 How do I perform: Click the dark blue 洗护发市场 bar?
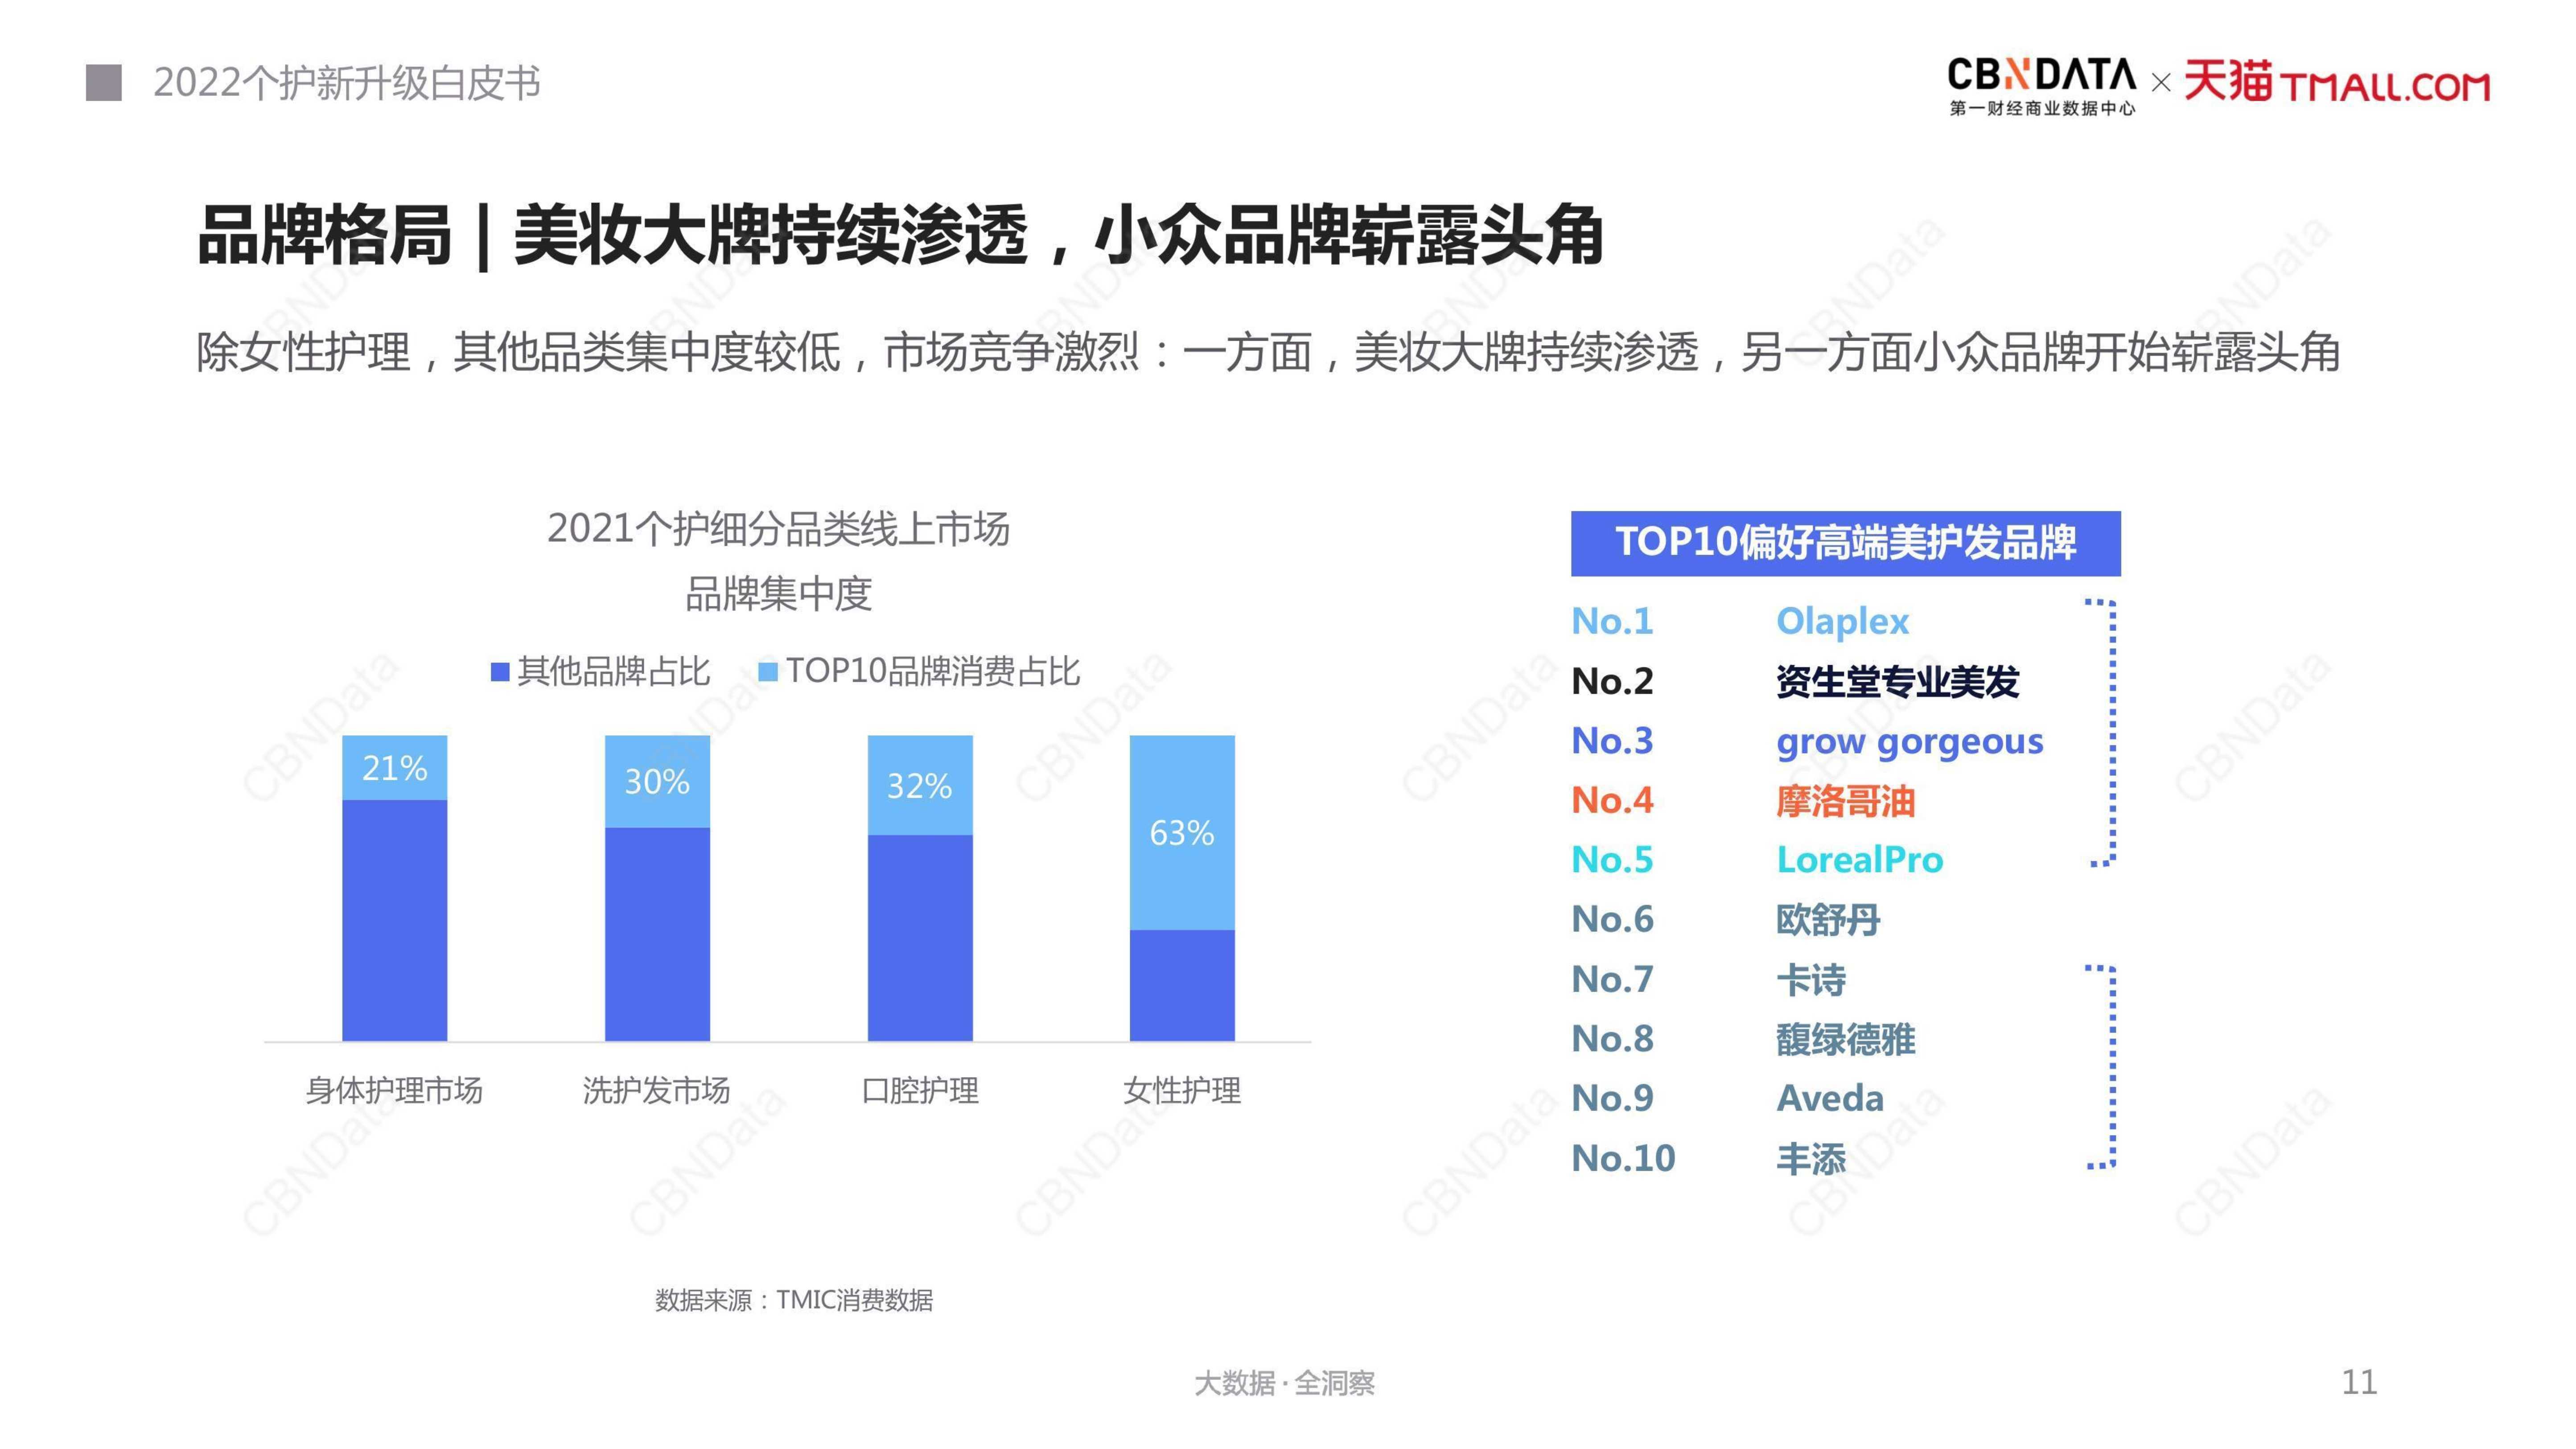(657, 935)
